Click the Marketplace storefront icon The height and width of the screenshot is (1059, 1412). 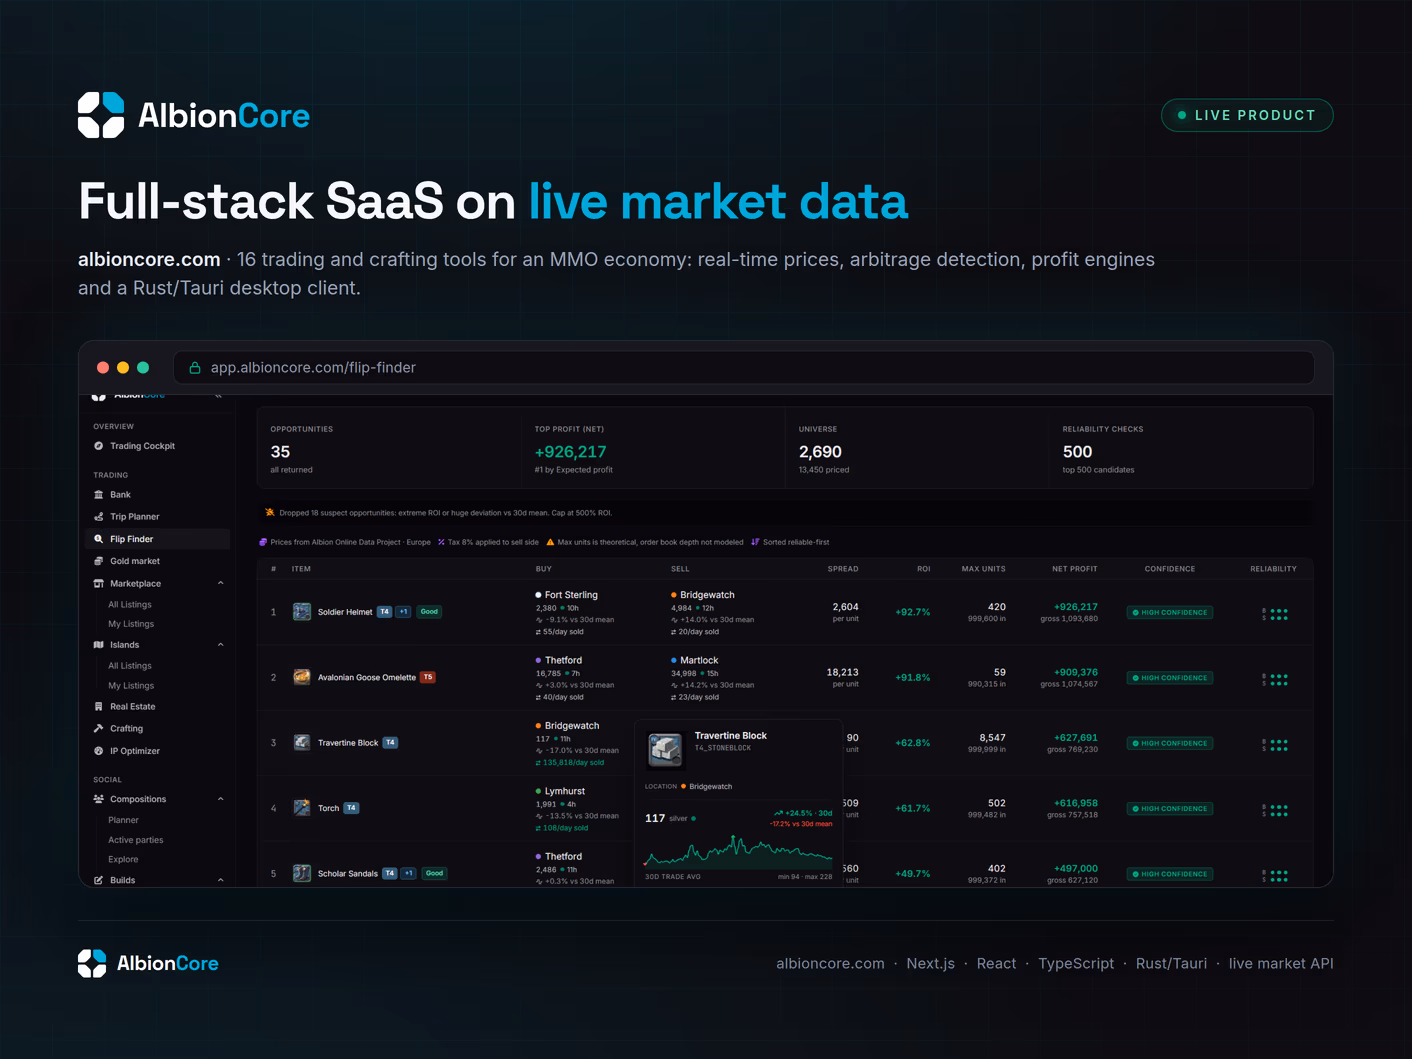[98, 584]
